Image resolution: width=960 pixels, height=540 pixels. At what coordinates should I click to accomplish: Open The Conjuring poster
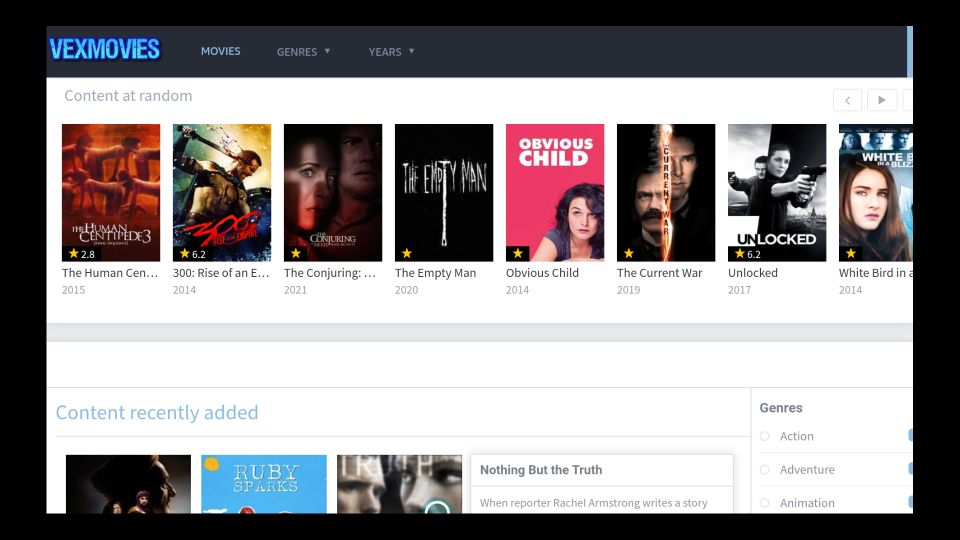coord(333,193)
